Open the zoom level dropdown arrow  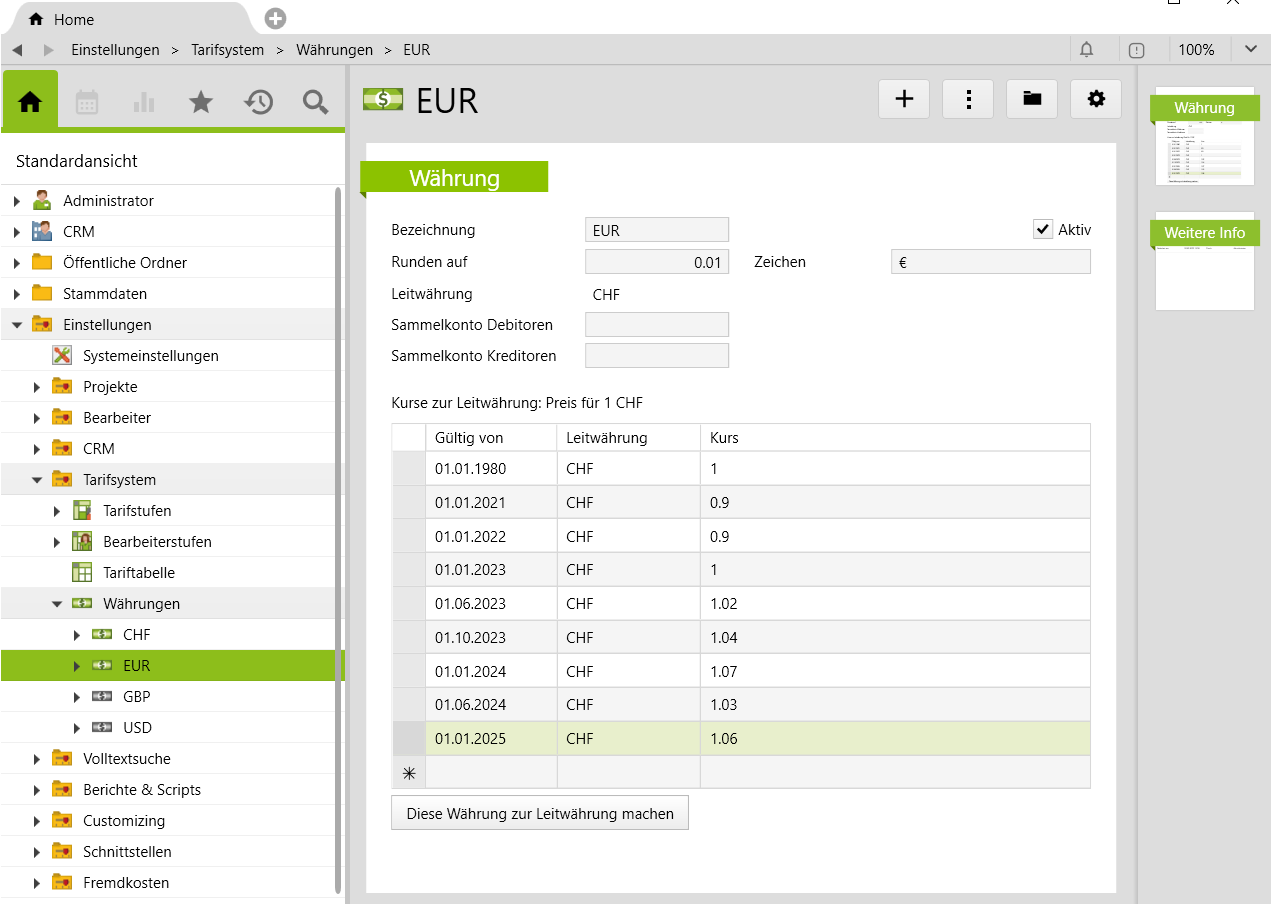(x=1251, y=49)
